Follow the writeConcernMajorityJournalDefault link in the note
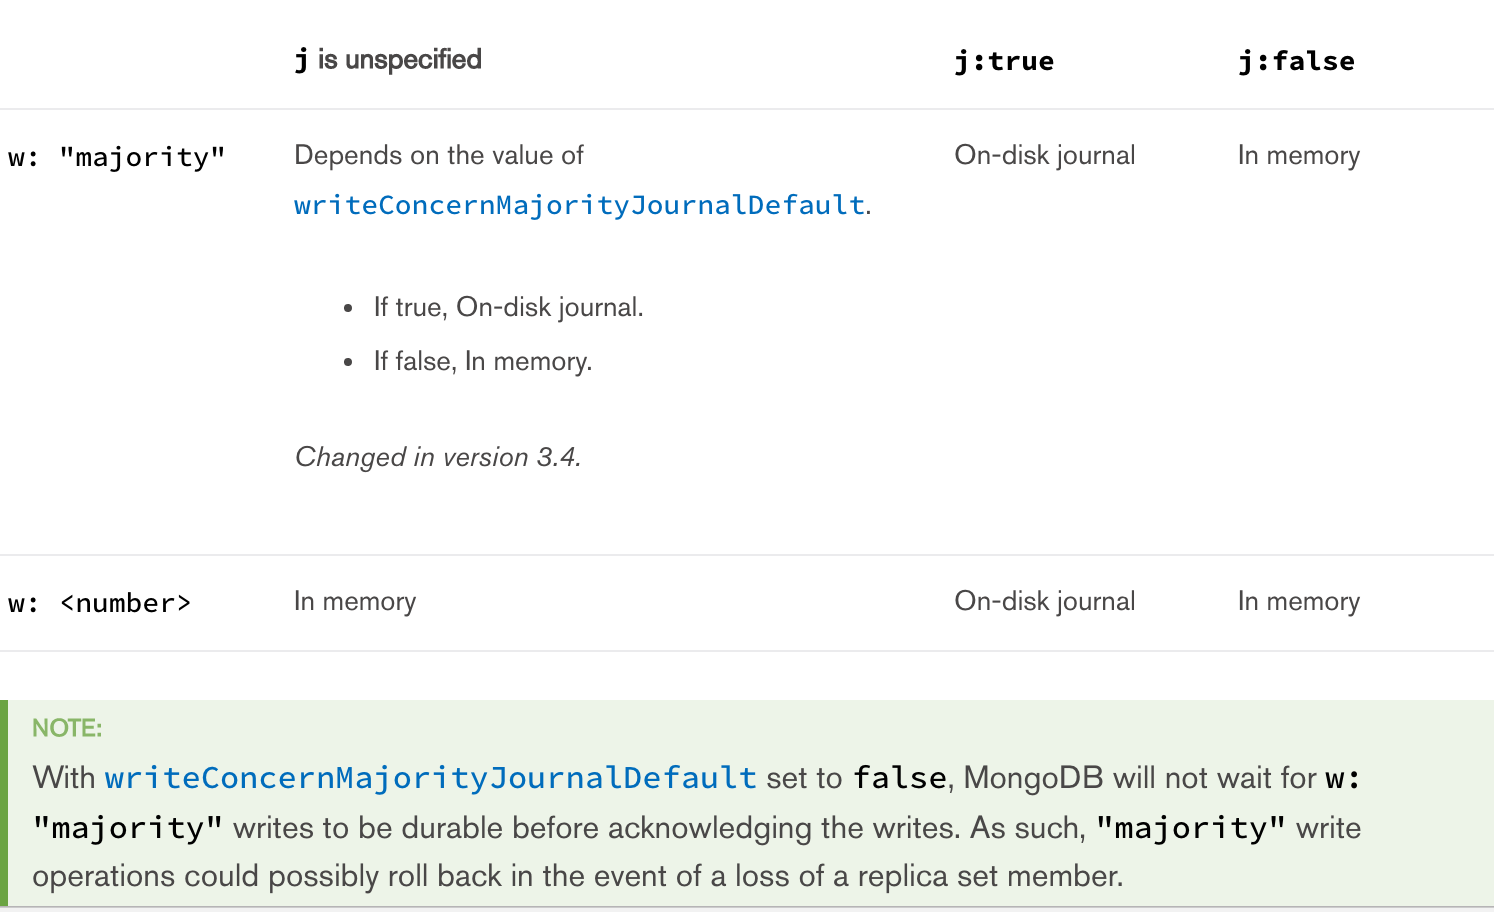The image size is (1494, 912). click(x=430, y=778)
